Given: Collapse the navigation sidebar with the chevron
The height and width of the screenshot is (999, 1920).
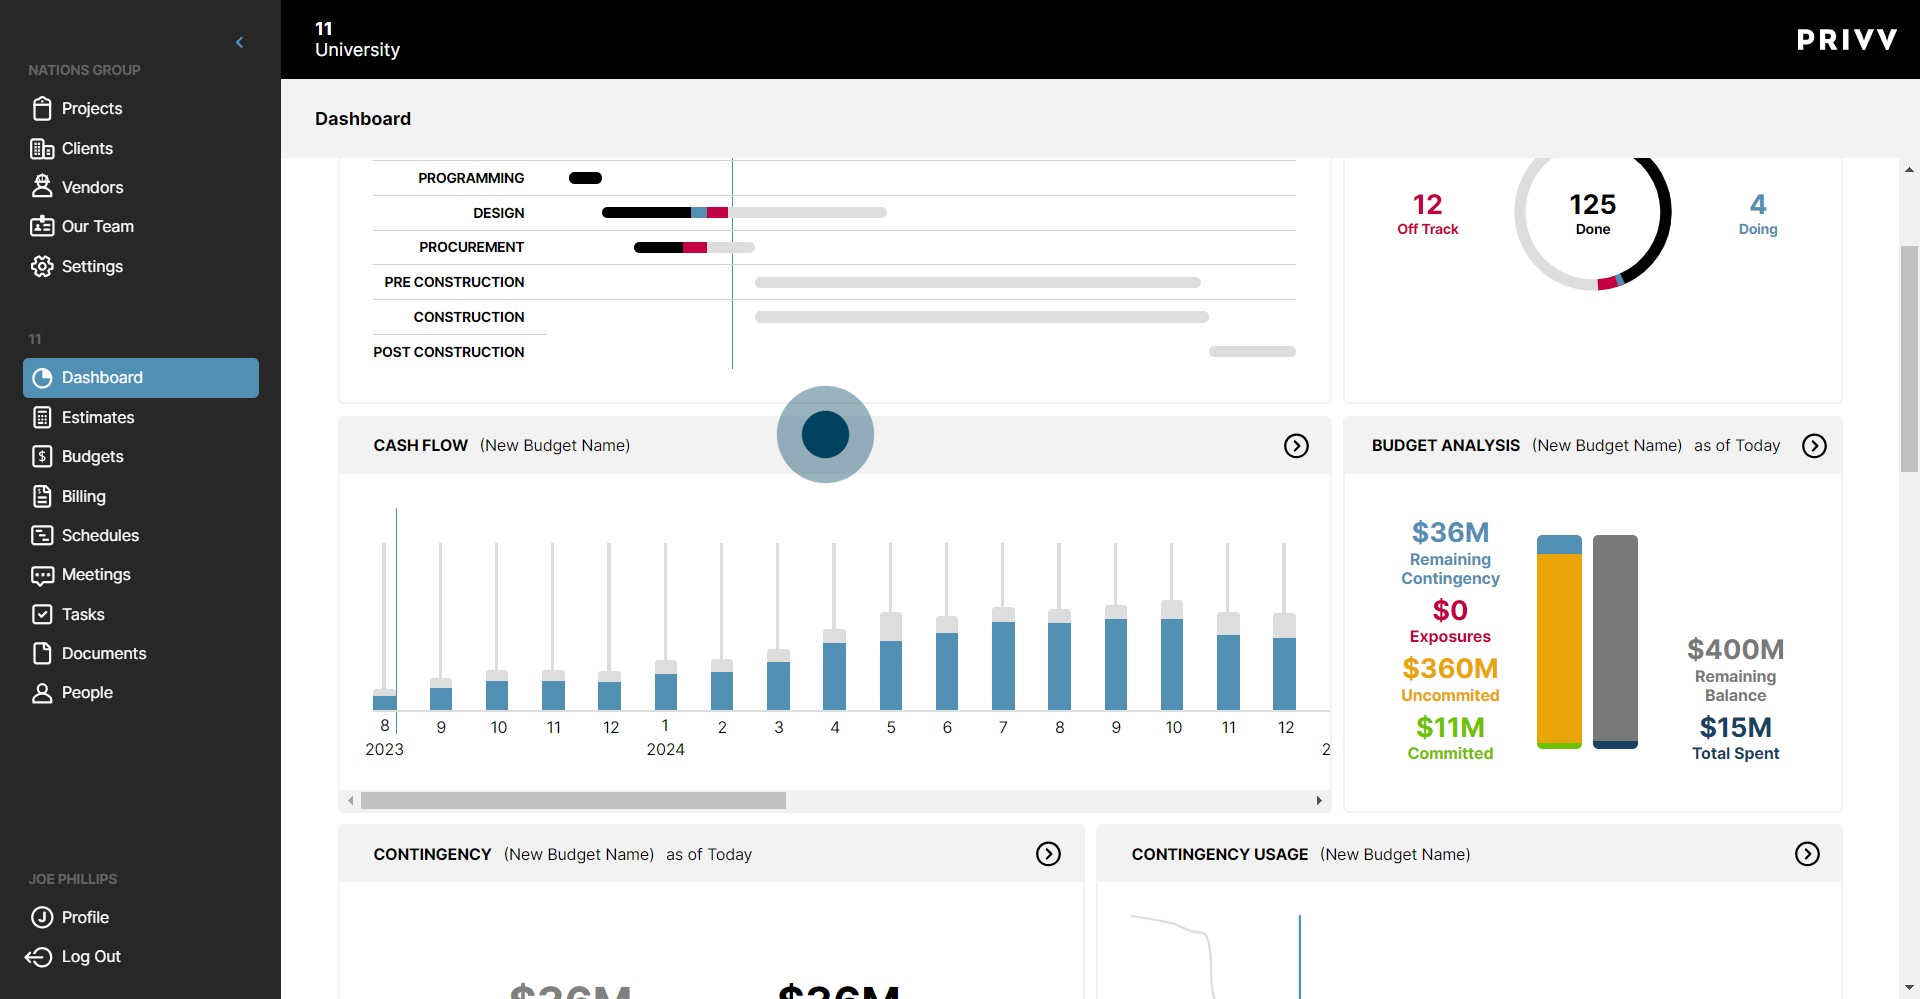Looking at the screenshot, I should coord(239,42).
